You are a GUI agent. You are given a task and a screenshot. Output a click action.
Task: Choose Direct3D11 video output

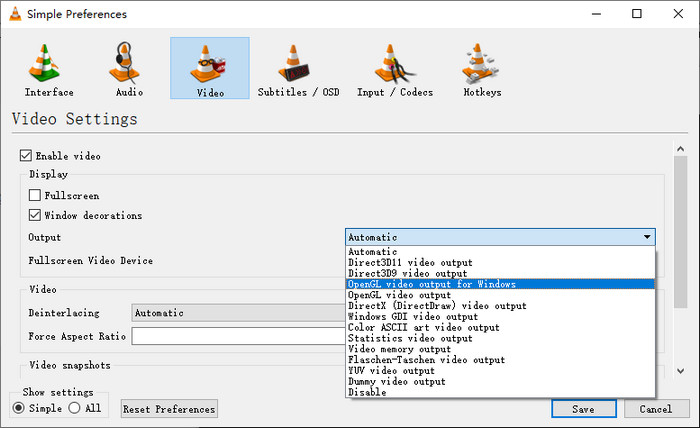pyautogui.click(x=500, y=262)
